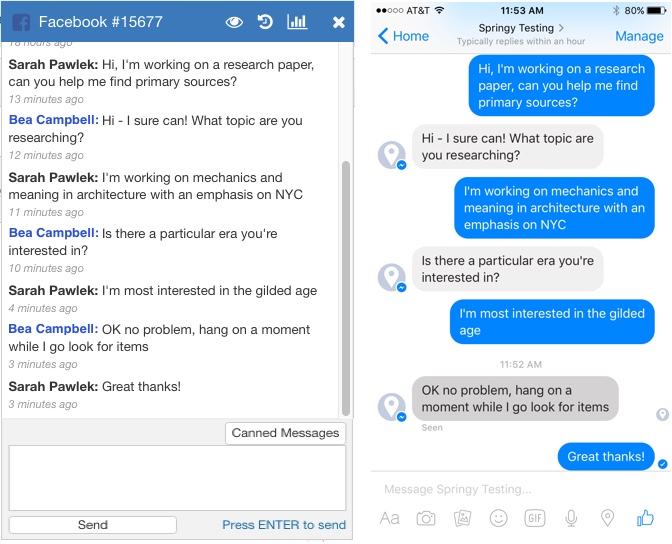
Task: Open the GIF picker icon
Action: [x=535, y=518]
